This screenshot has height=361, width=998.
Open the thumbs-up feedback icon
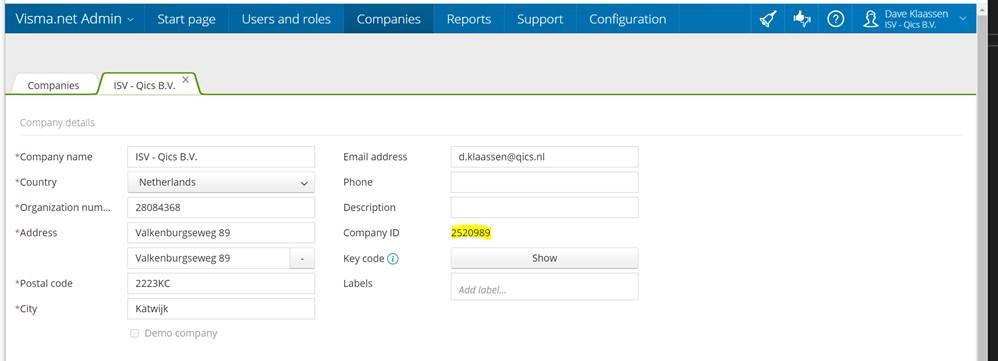coord(801,19)
